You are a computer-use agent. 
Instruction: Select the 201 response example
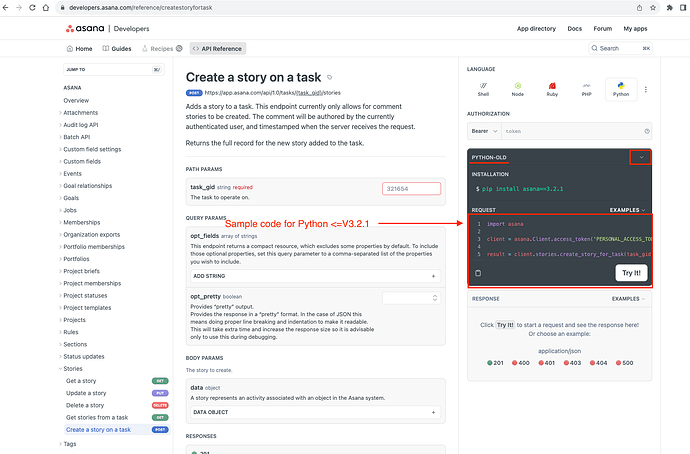(x=495, y=363)
